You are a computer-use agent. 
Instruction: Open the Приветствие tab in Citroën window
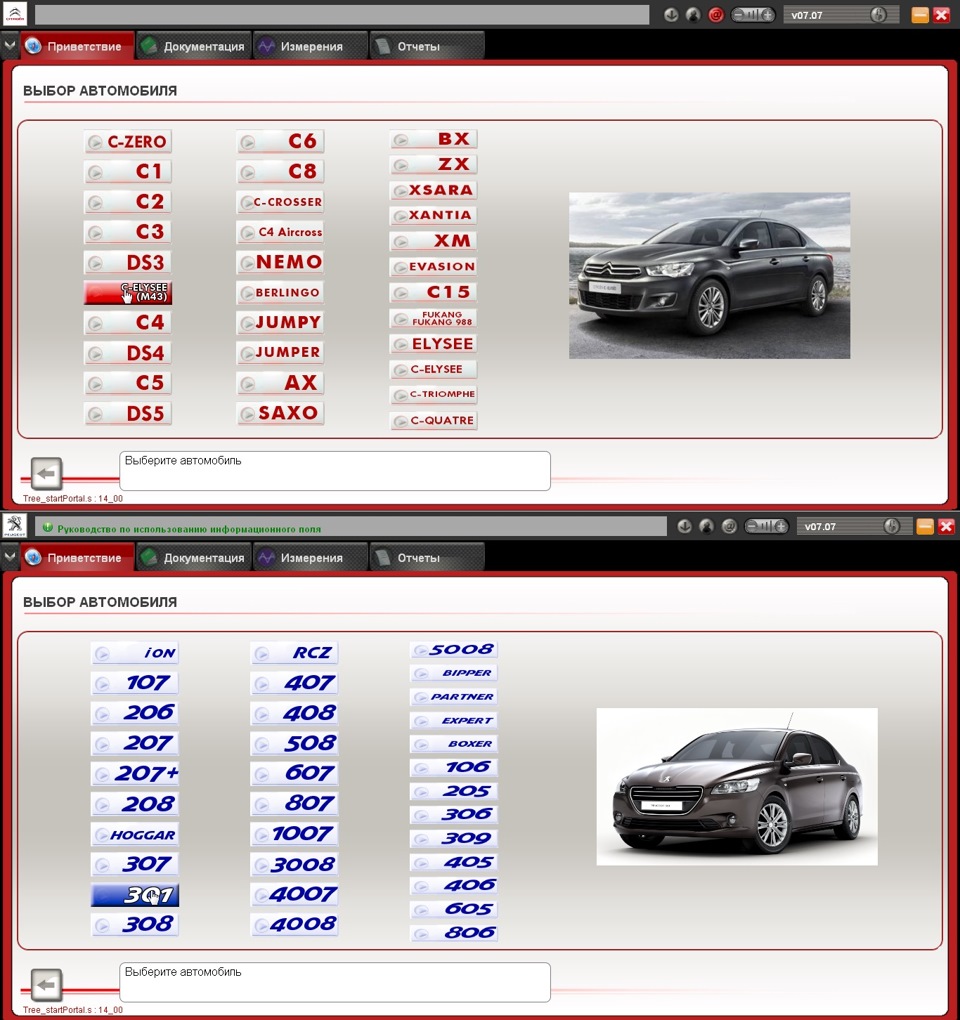(x=77, y=46)
